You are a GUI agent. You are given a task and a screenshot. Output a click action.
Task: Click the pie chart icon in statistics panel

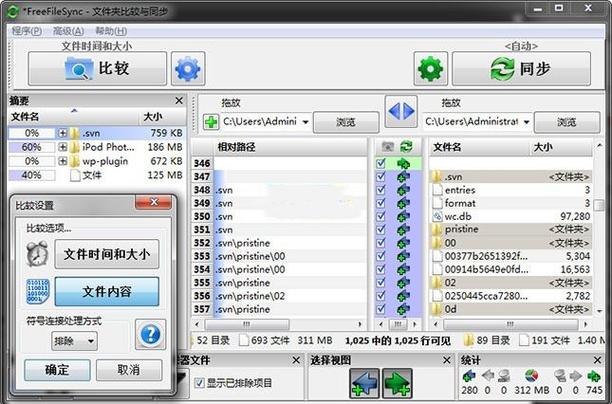coord(531,376)
